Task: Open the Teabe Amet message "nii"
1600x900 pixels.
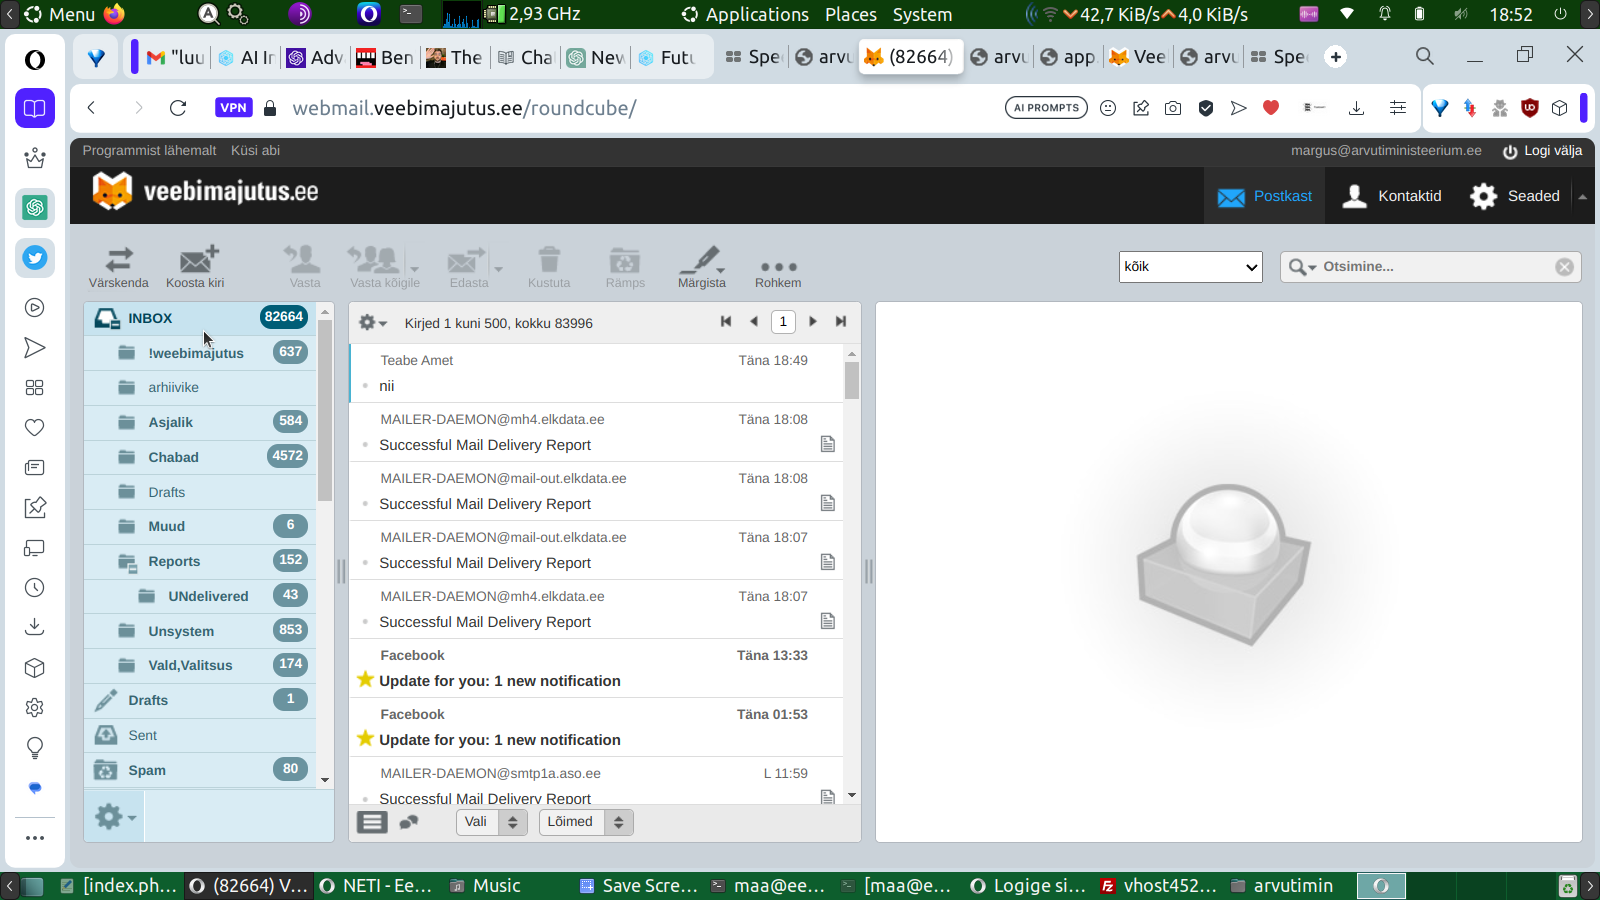Action: click(x=596, y=373)
